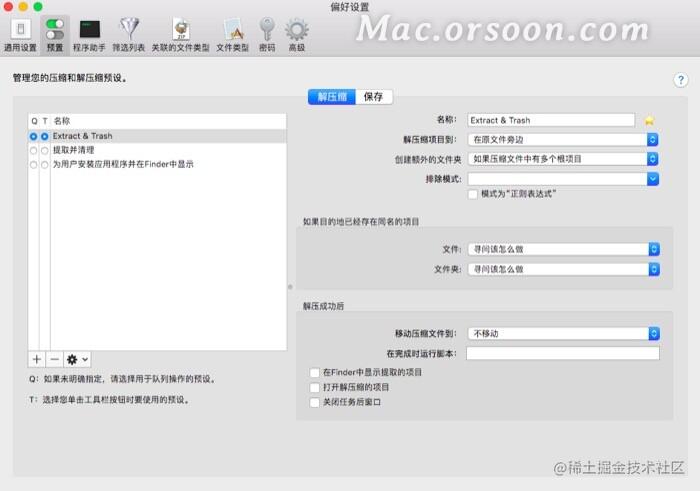Open the 创建额外的文件夹 dropdown

563,159
